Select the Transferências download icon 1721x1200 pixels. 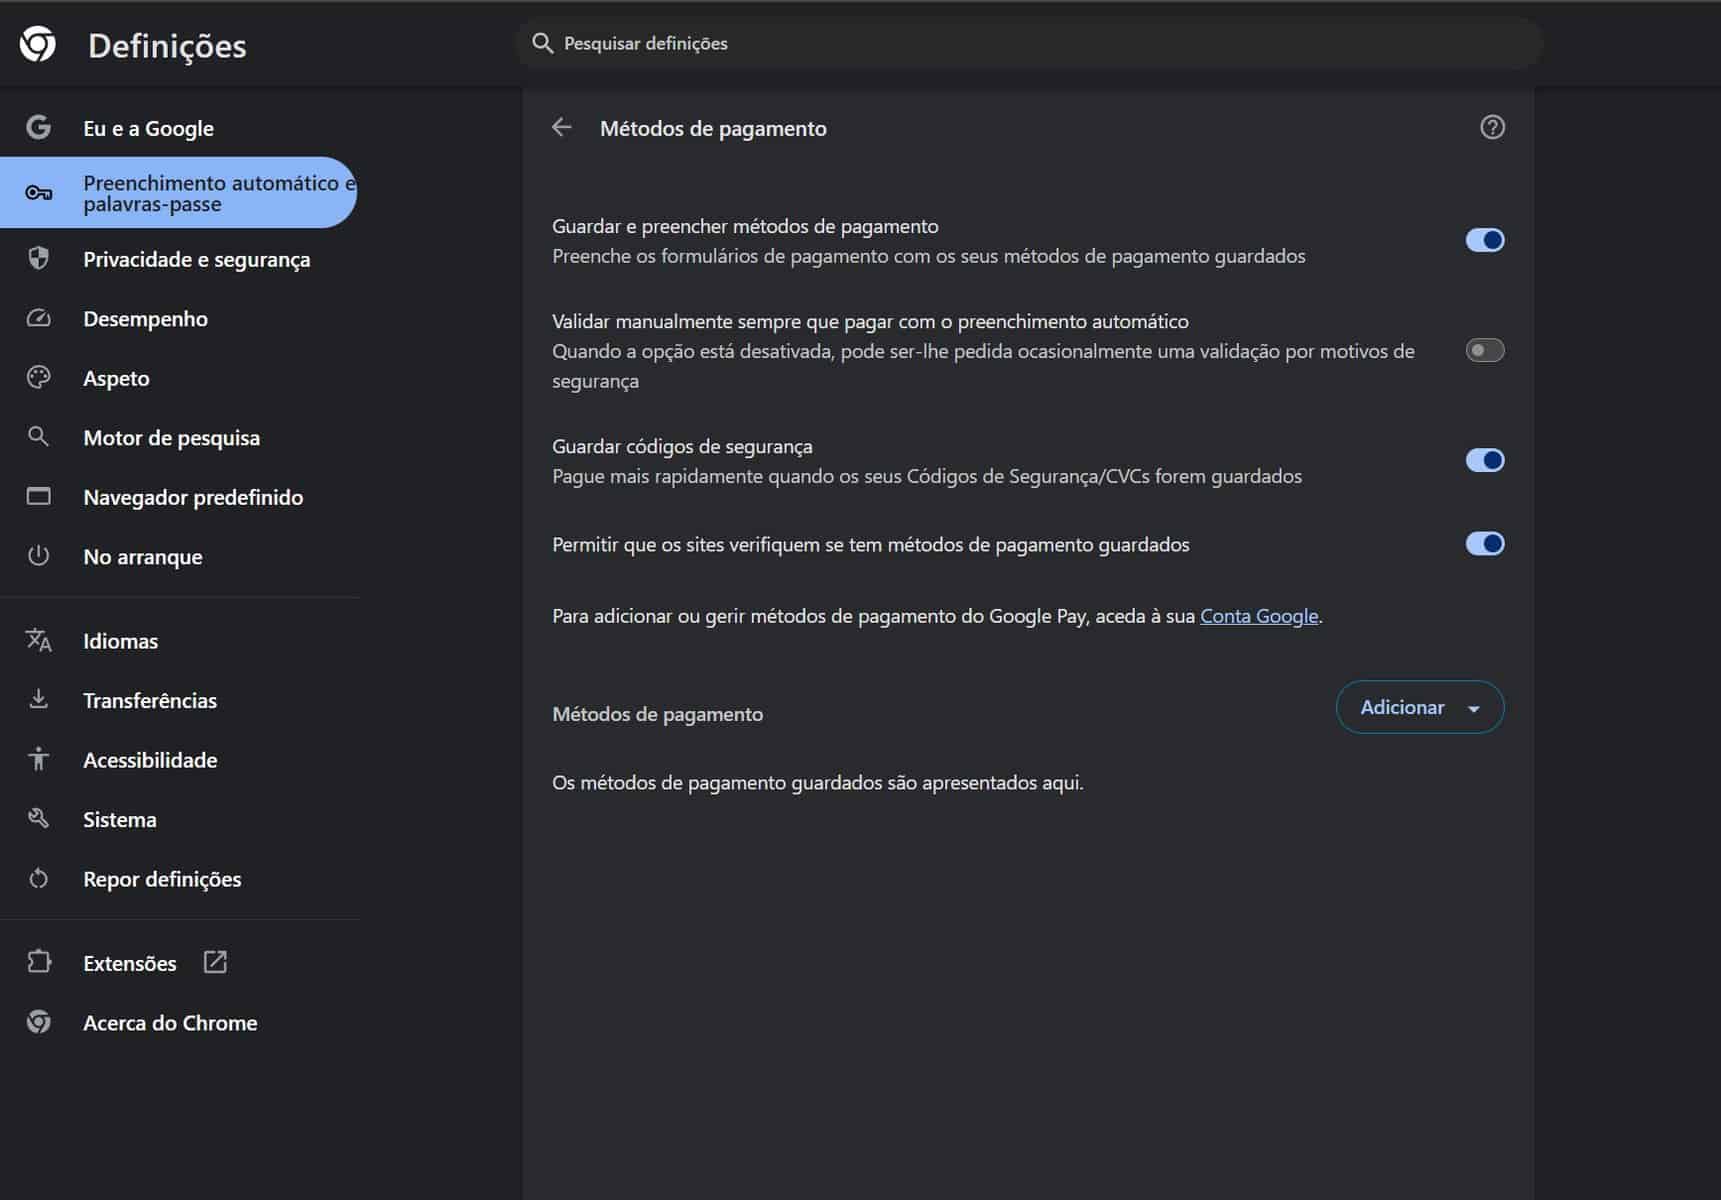tap(39, 700)
